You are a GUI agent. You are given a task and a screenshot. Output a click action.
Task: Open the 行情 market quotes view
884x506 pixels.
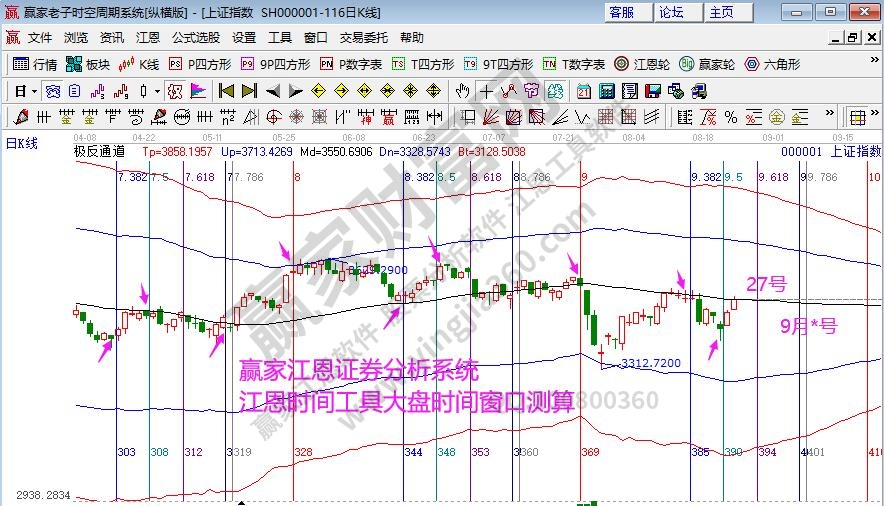(34, 64)
